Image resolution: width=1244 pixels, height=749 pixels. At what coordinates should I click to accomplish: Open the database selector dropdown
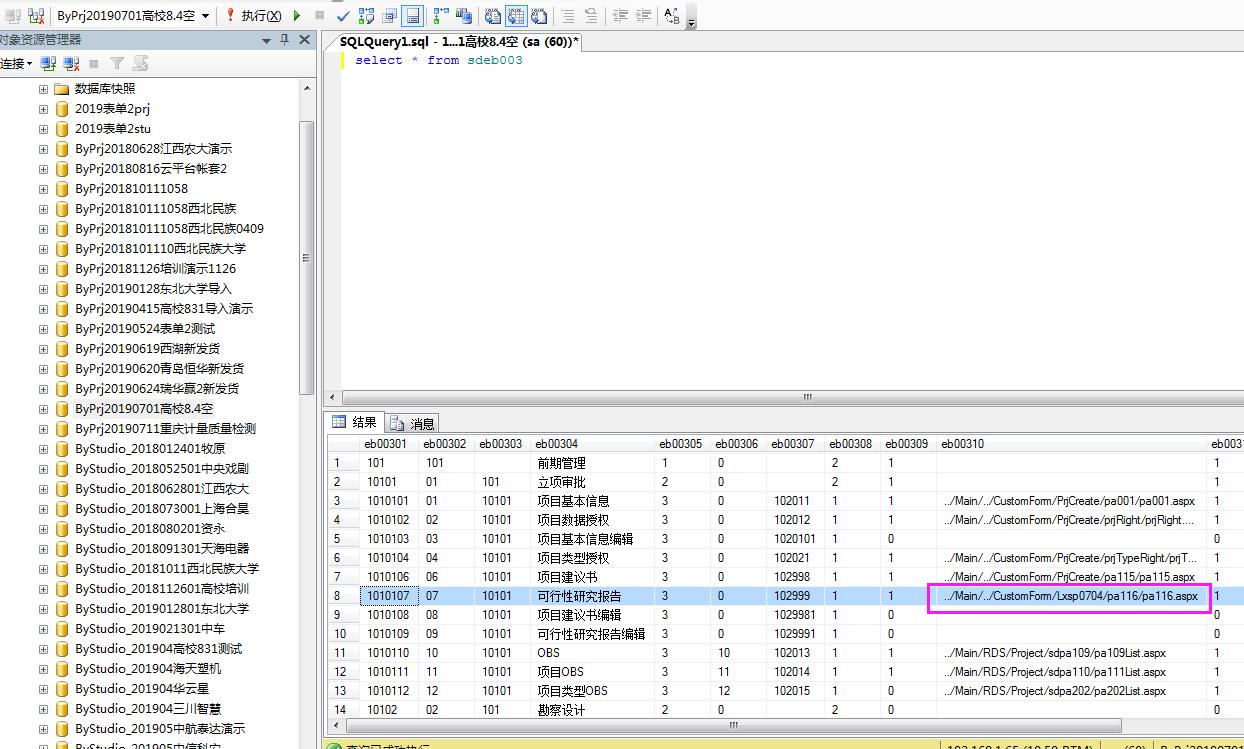tap(205, 16)
